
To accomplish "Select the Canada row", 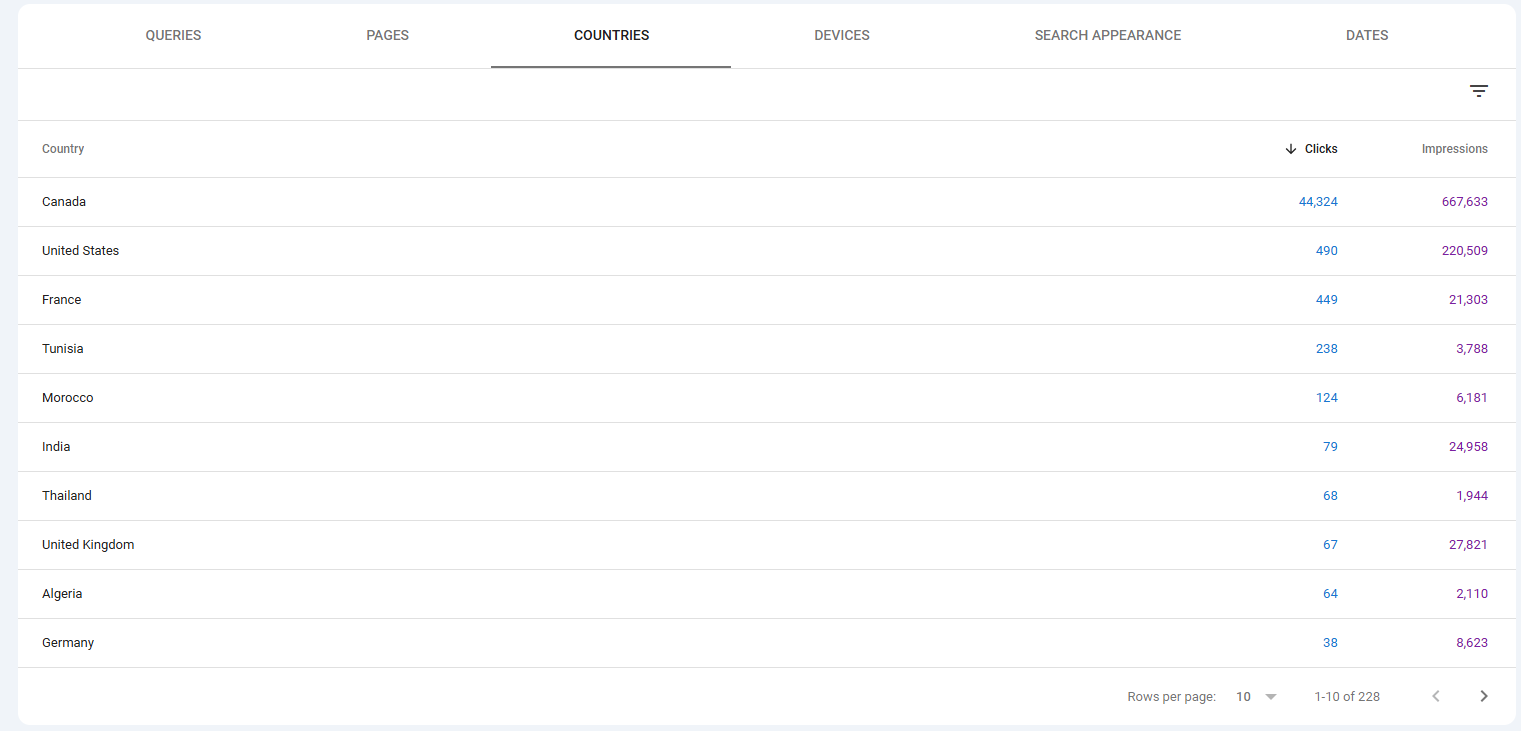I will tap(64, 202).
